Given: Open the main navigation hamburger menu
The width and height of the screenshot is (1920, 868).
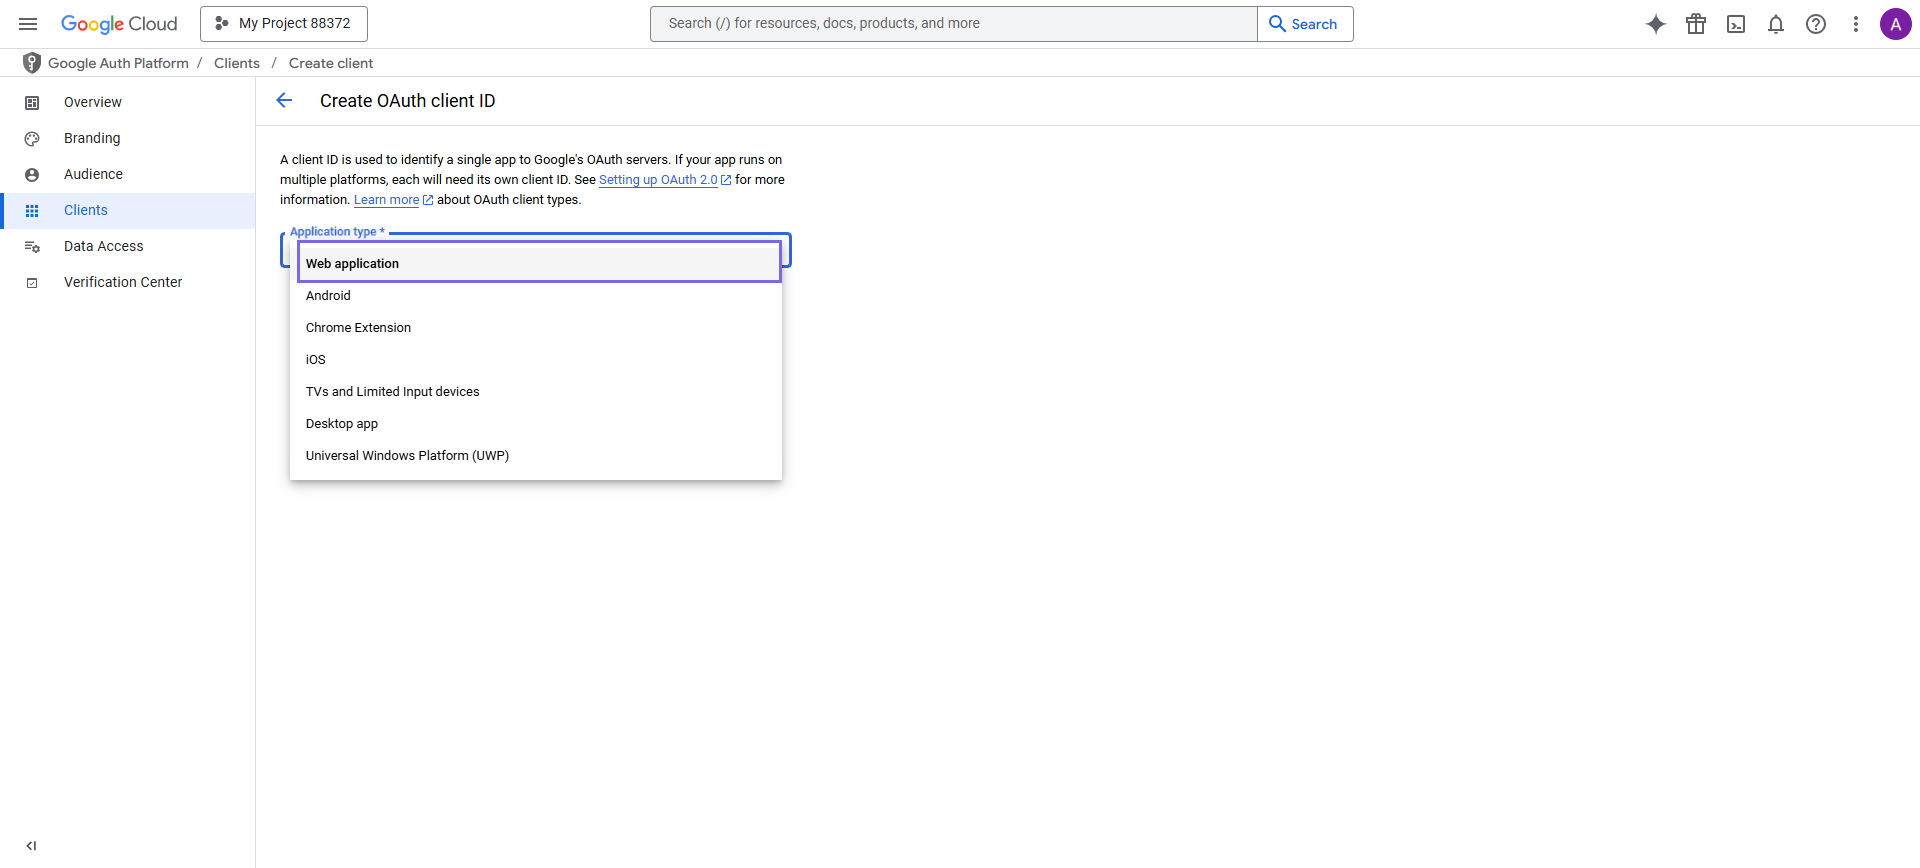Looking at the screenshot, I should 28,24.
